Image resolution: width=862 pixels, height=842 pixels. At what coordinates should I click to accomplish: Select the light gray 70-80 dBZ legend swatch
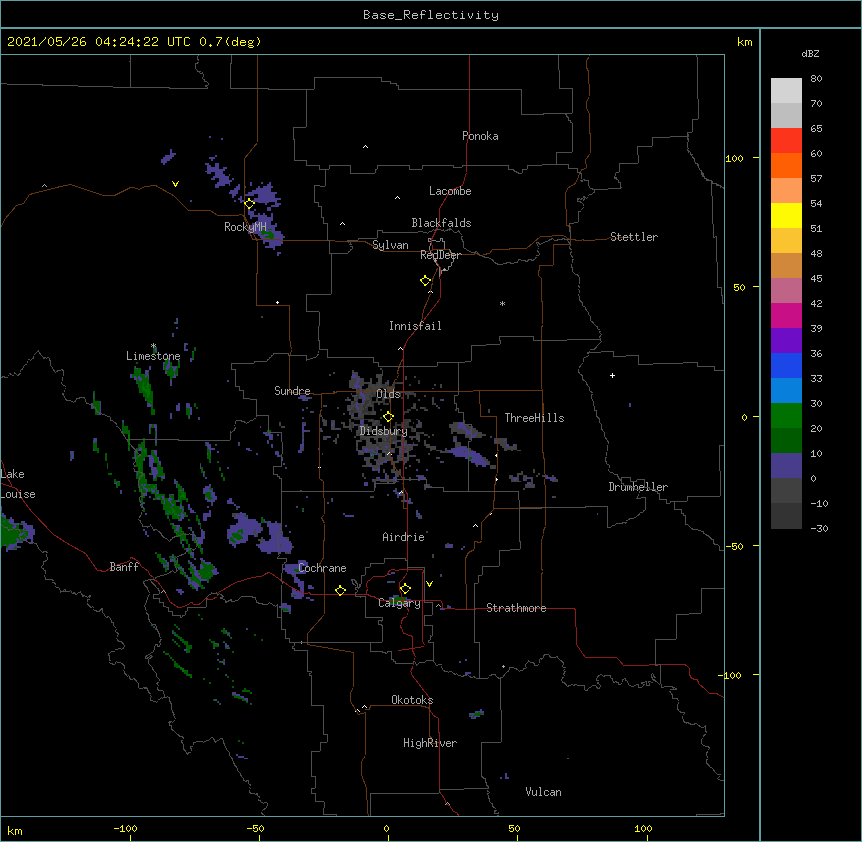click(786, 91)
